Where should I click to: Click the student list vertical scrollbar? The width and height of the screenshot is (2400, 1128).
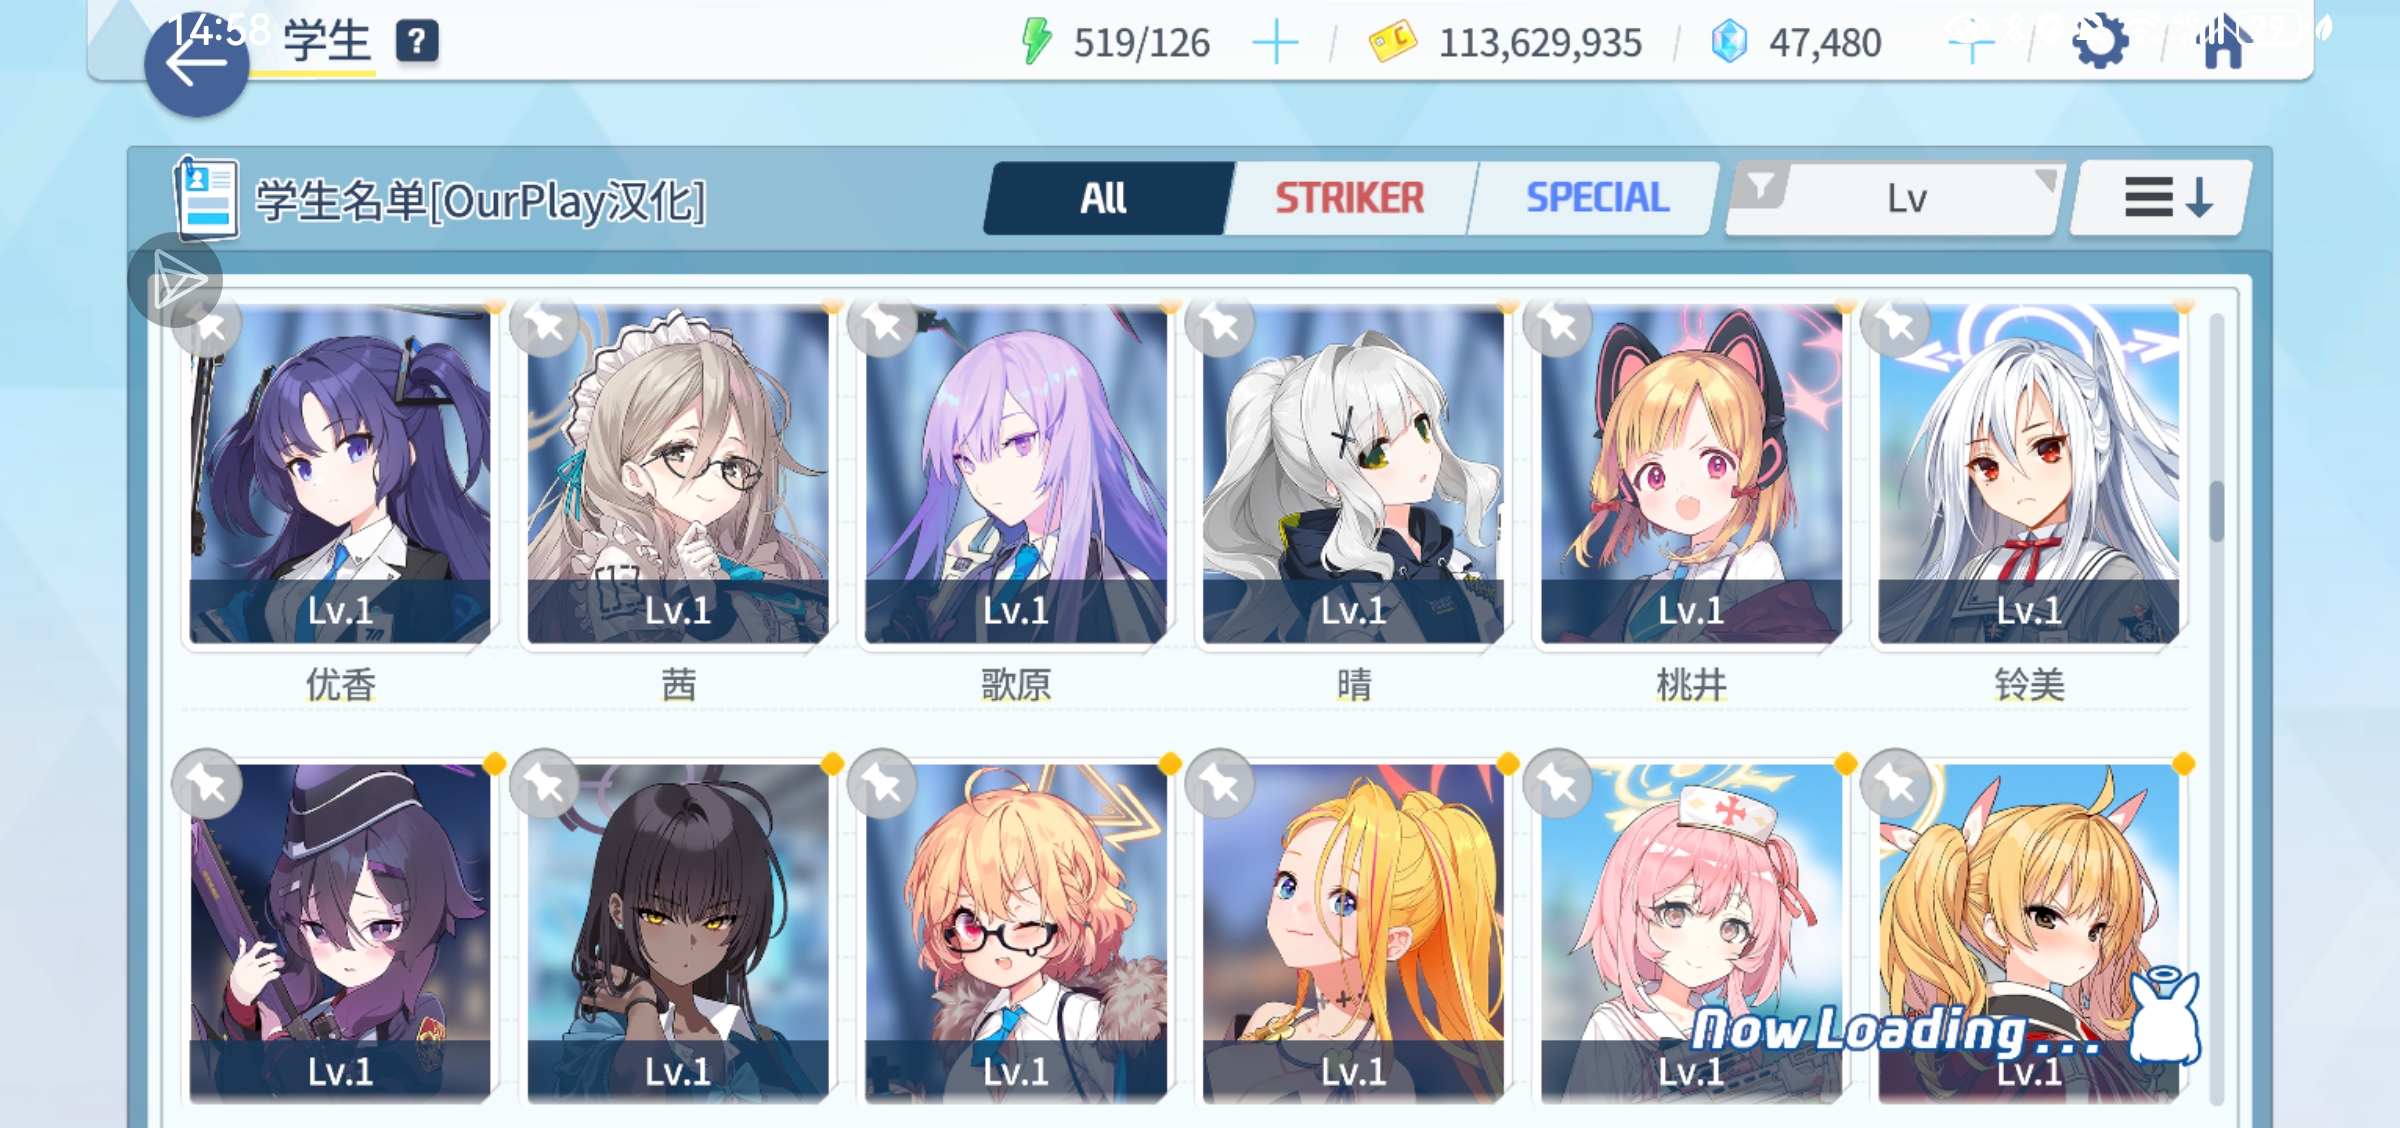(2216, 708)
